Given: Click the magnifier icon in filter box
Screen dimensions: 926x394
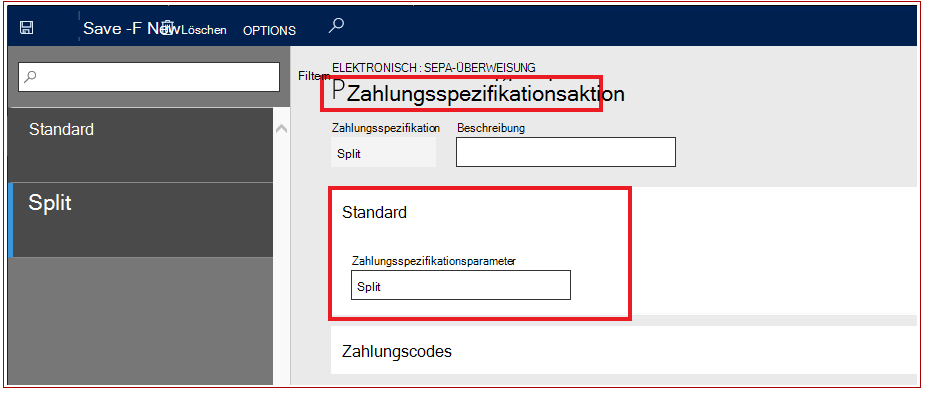Looking at the screenshot, I should pyautogui.click(x=31, y=77).
